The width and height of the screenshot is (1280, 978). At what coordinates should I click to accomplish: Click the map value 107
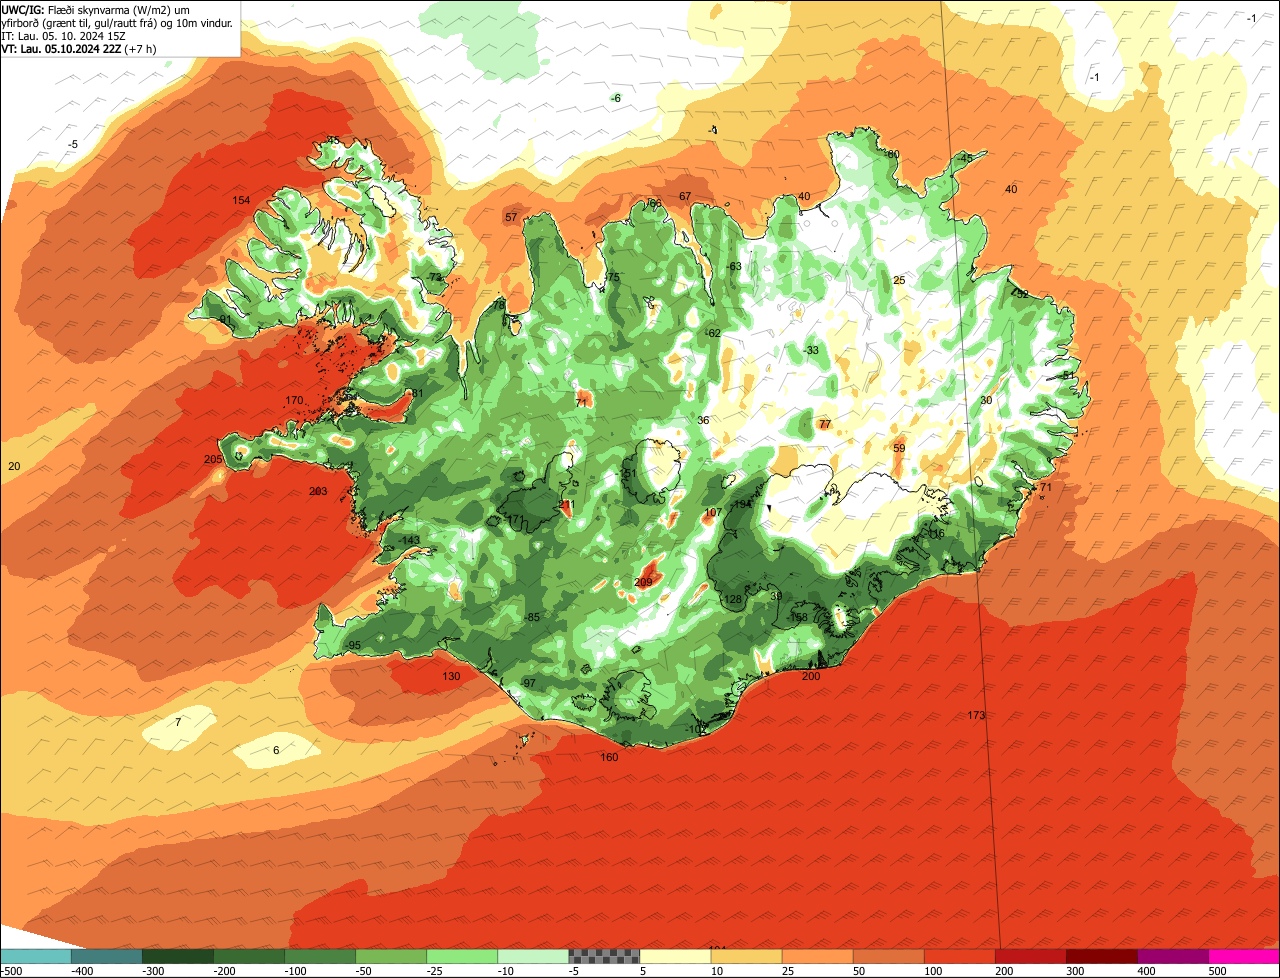click(713, 513)
